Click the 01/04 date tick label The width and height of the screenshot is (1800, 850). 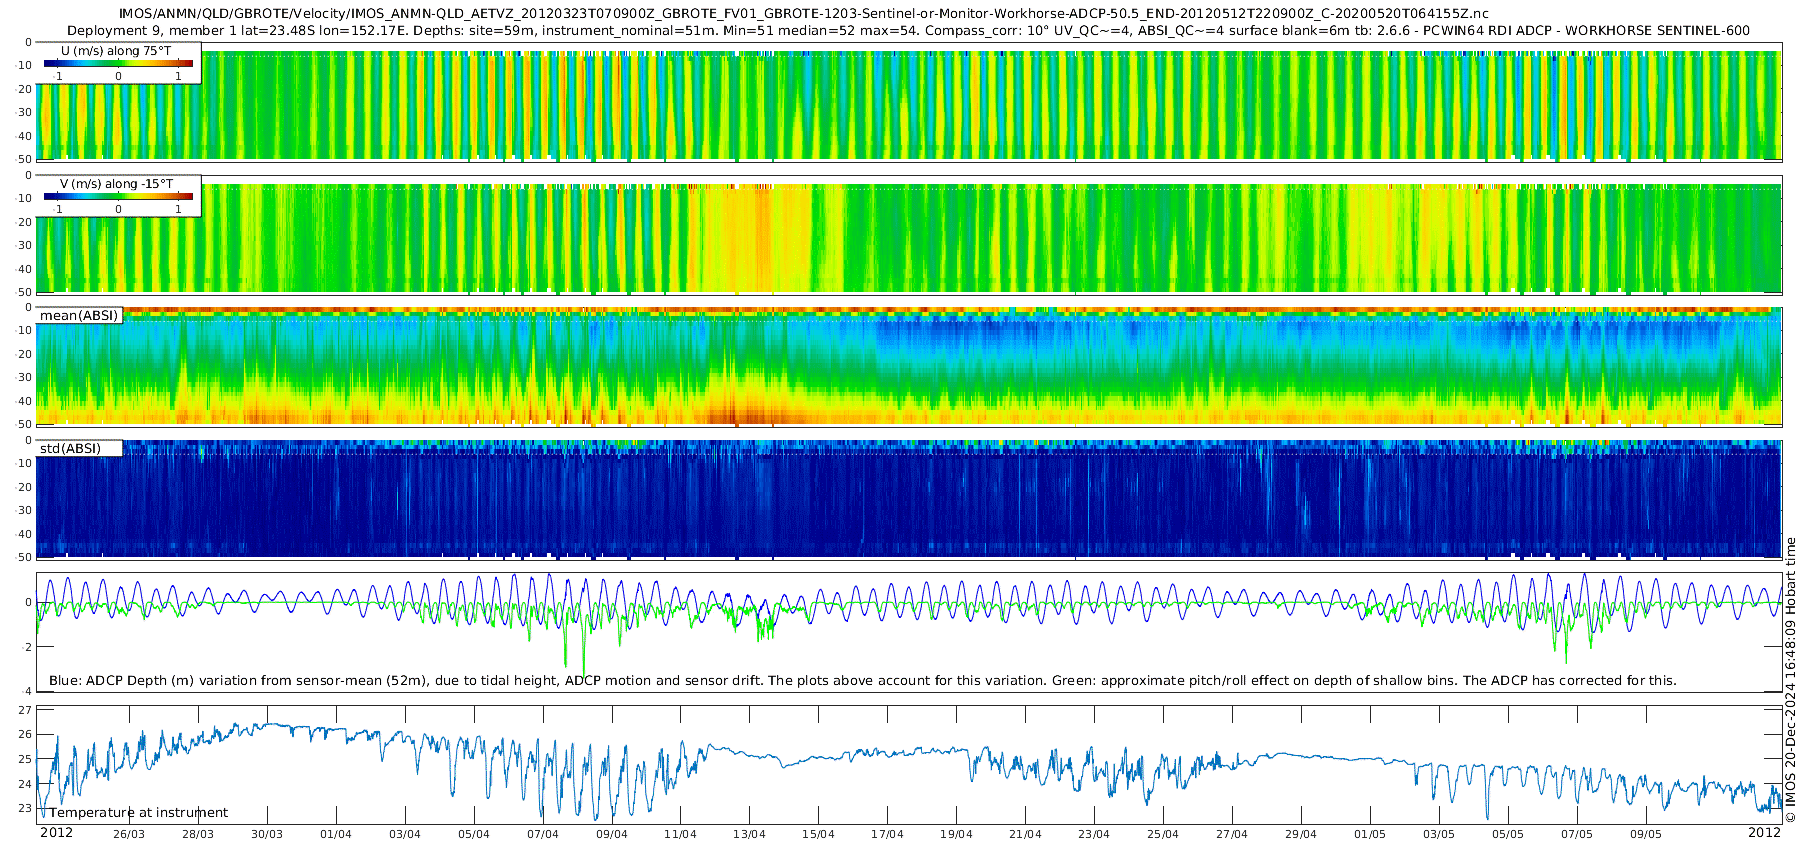[336, 834]
